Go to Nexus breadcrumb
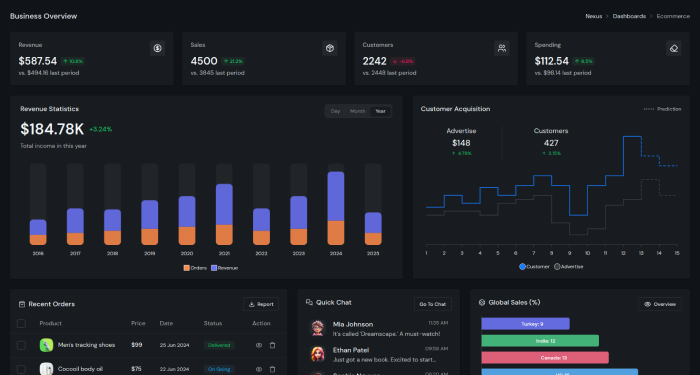Viewport: 700px width, 375px height. click(x=594, y=16)
